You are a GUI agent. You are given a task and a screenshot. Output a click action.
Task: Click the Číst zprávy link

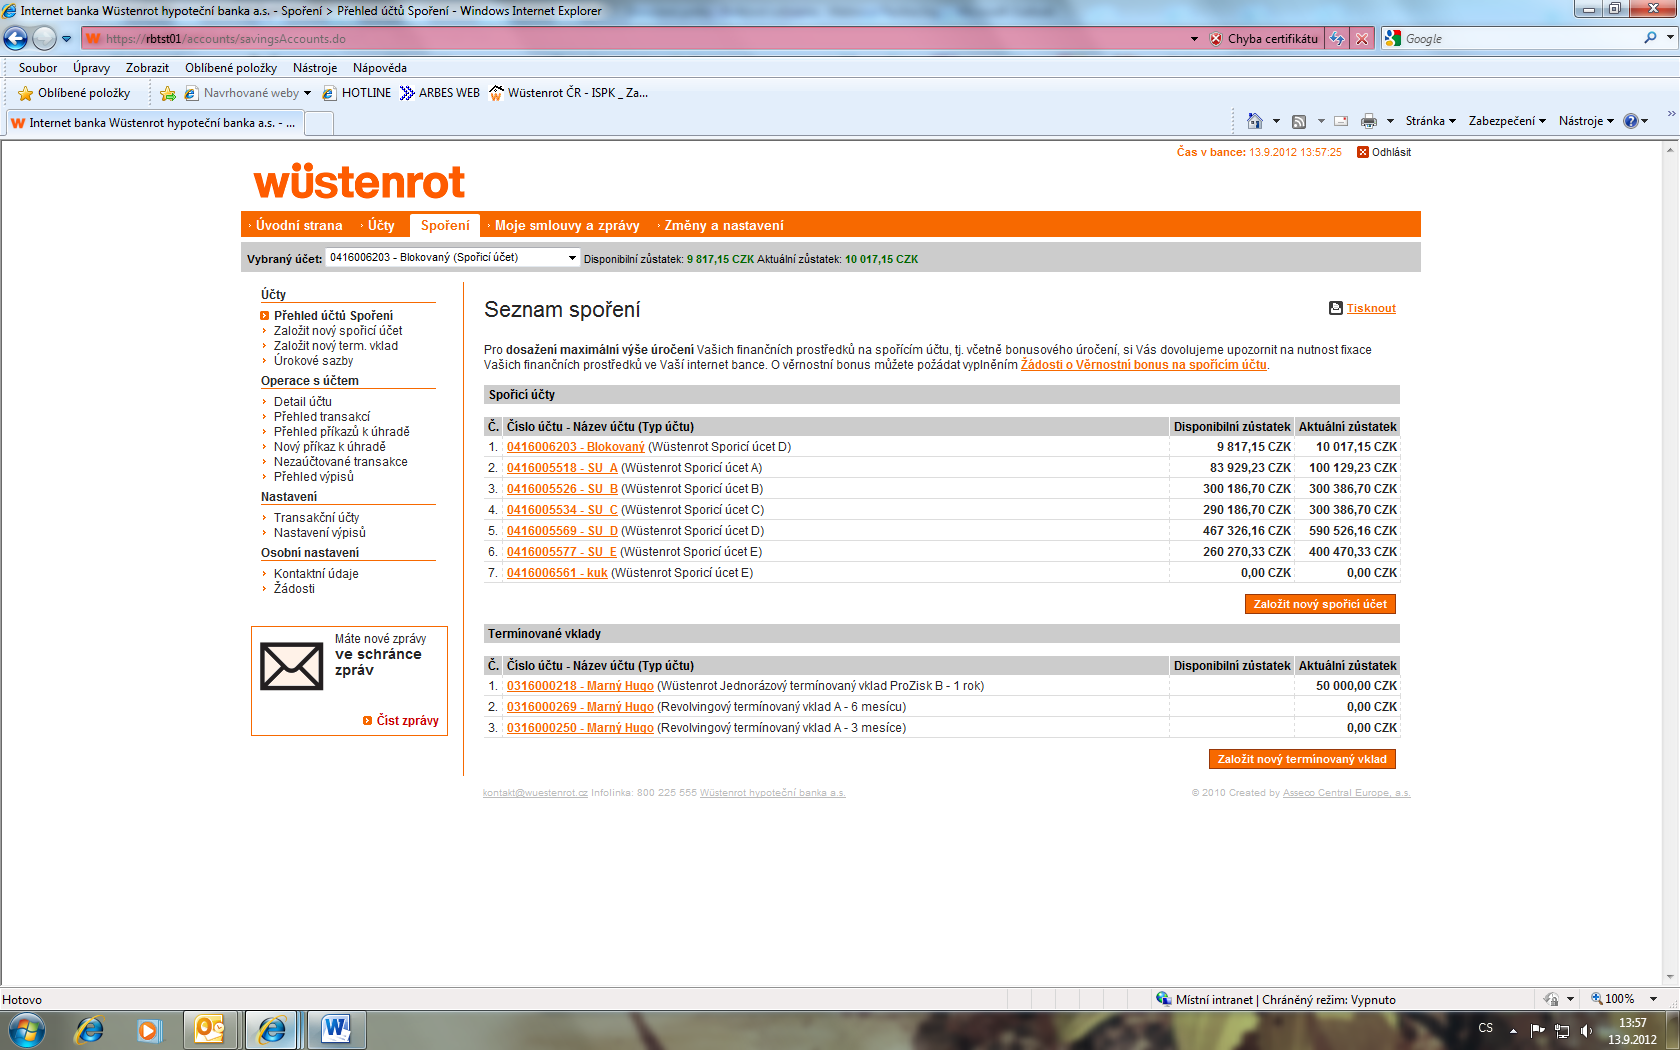point(407,720)
